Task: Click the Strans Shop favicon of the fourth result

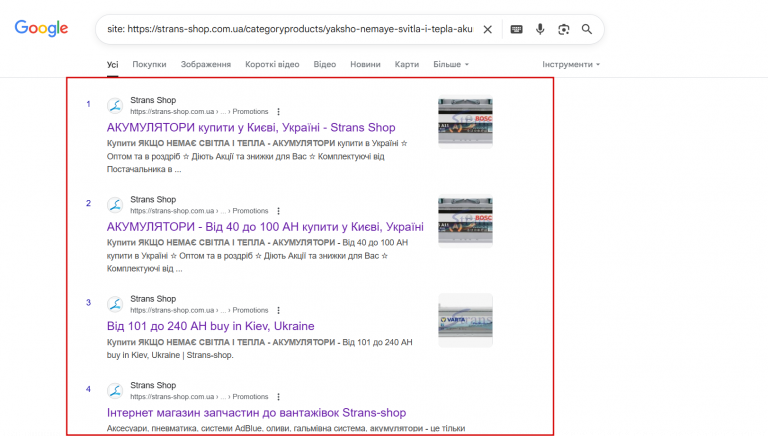Action: (x=115, y=390)
